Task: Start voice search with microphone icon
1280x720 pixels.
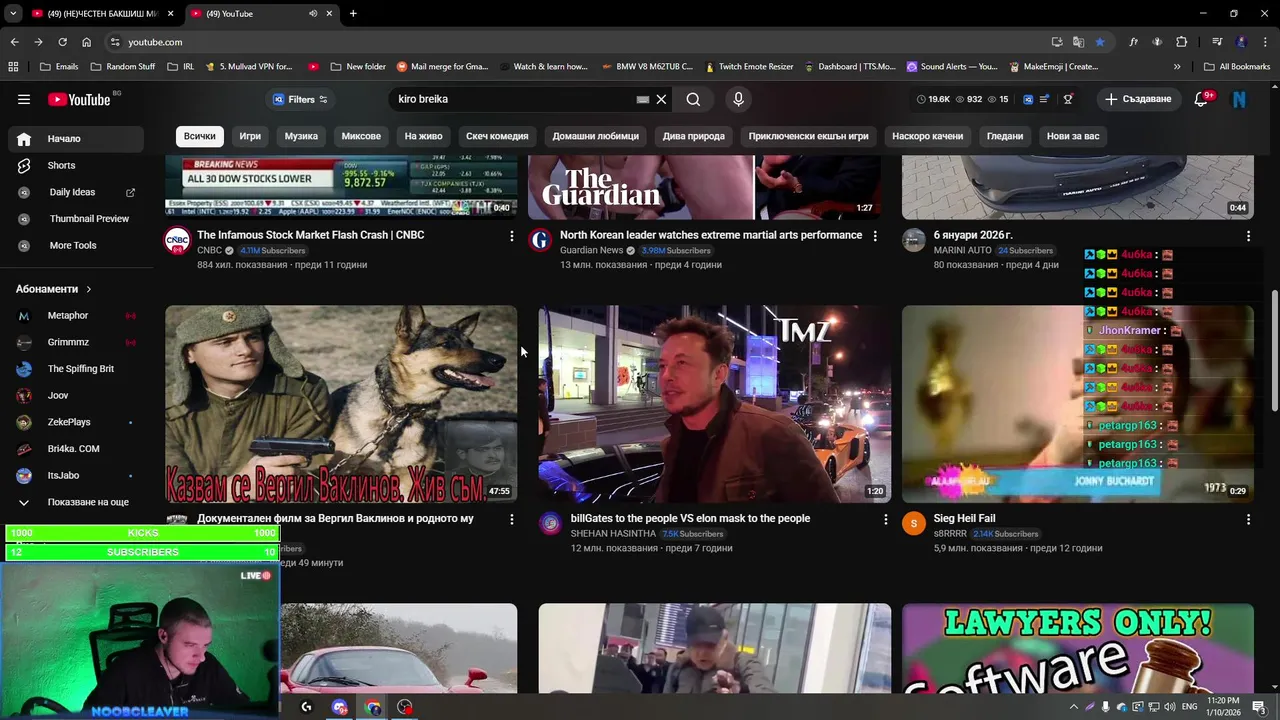Action: [x=738, y=99]
